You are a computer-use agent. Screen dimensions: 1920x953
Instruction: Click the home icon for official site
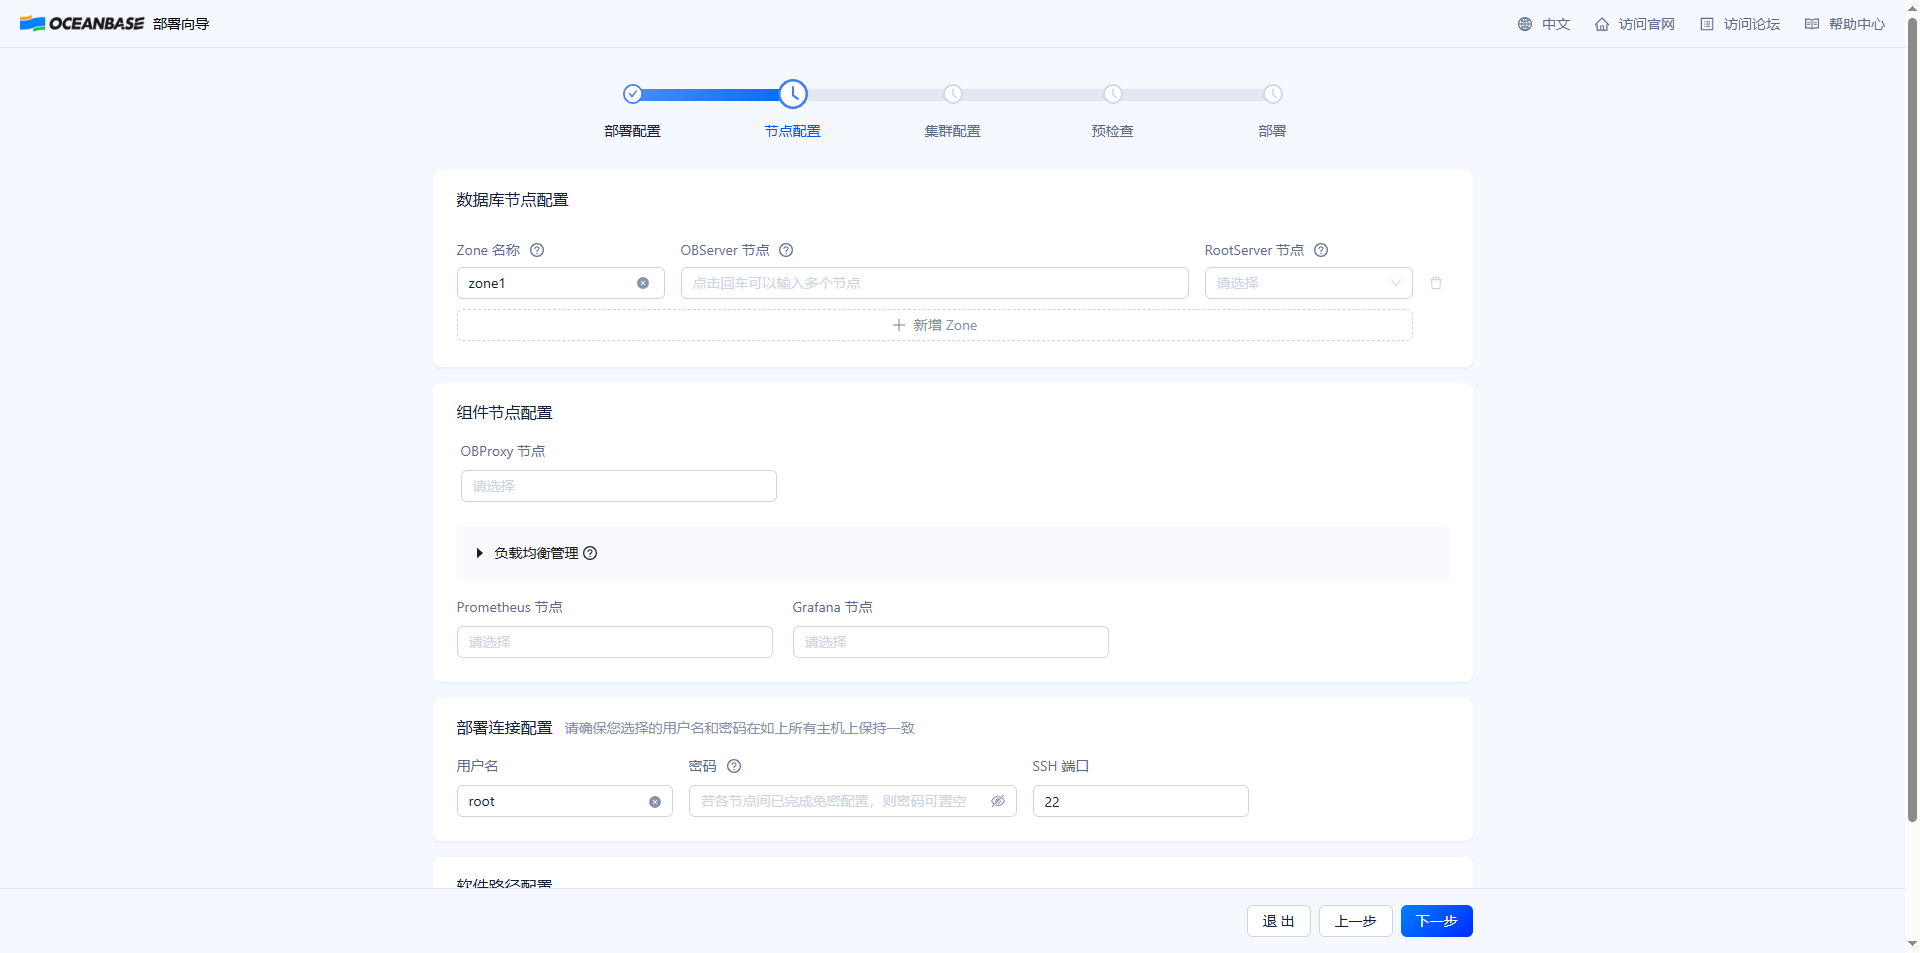[x=1602, y=24]
